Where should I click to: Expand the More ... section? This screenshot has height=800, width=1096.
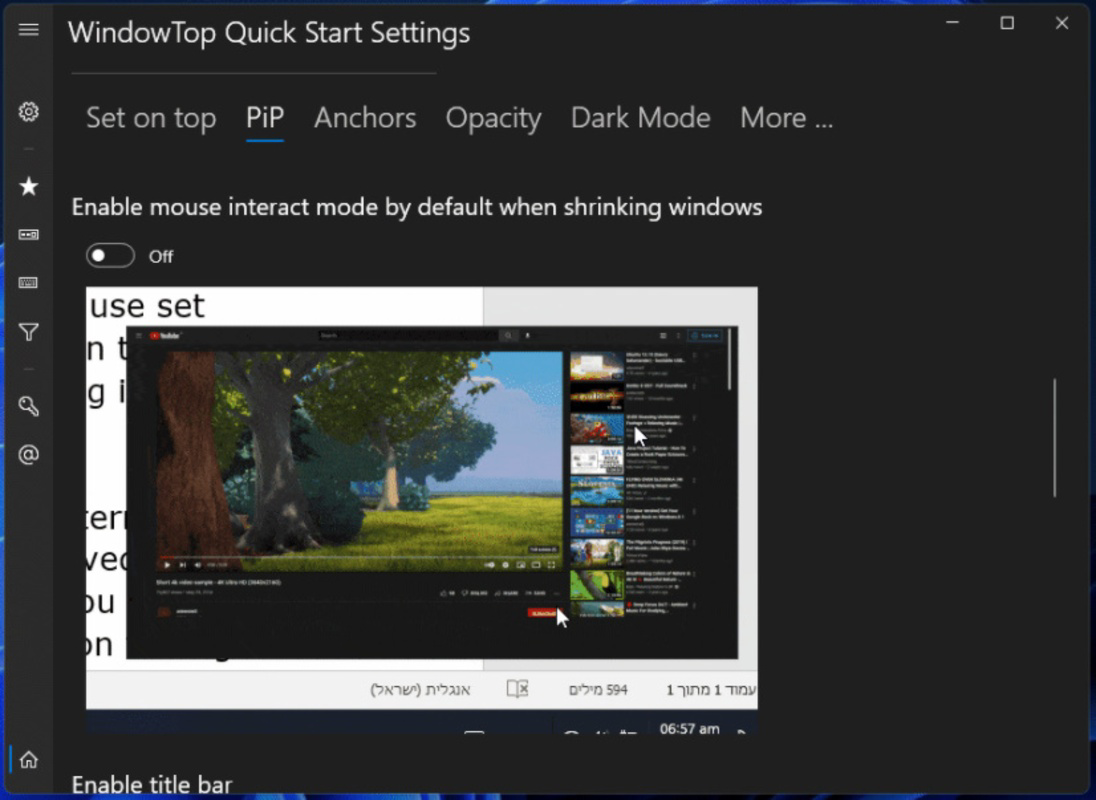point(786,117)
